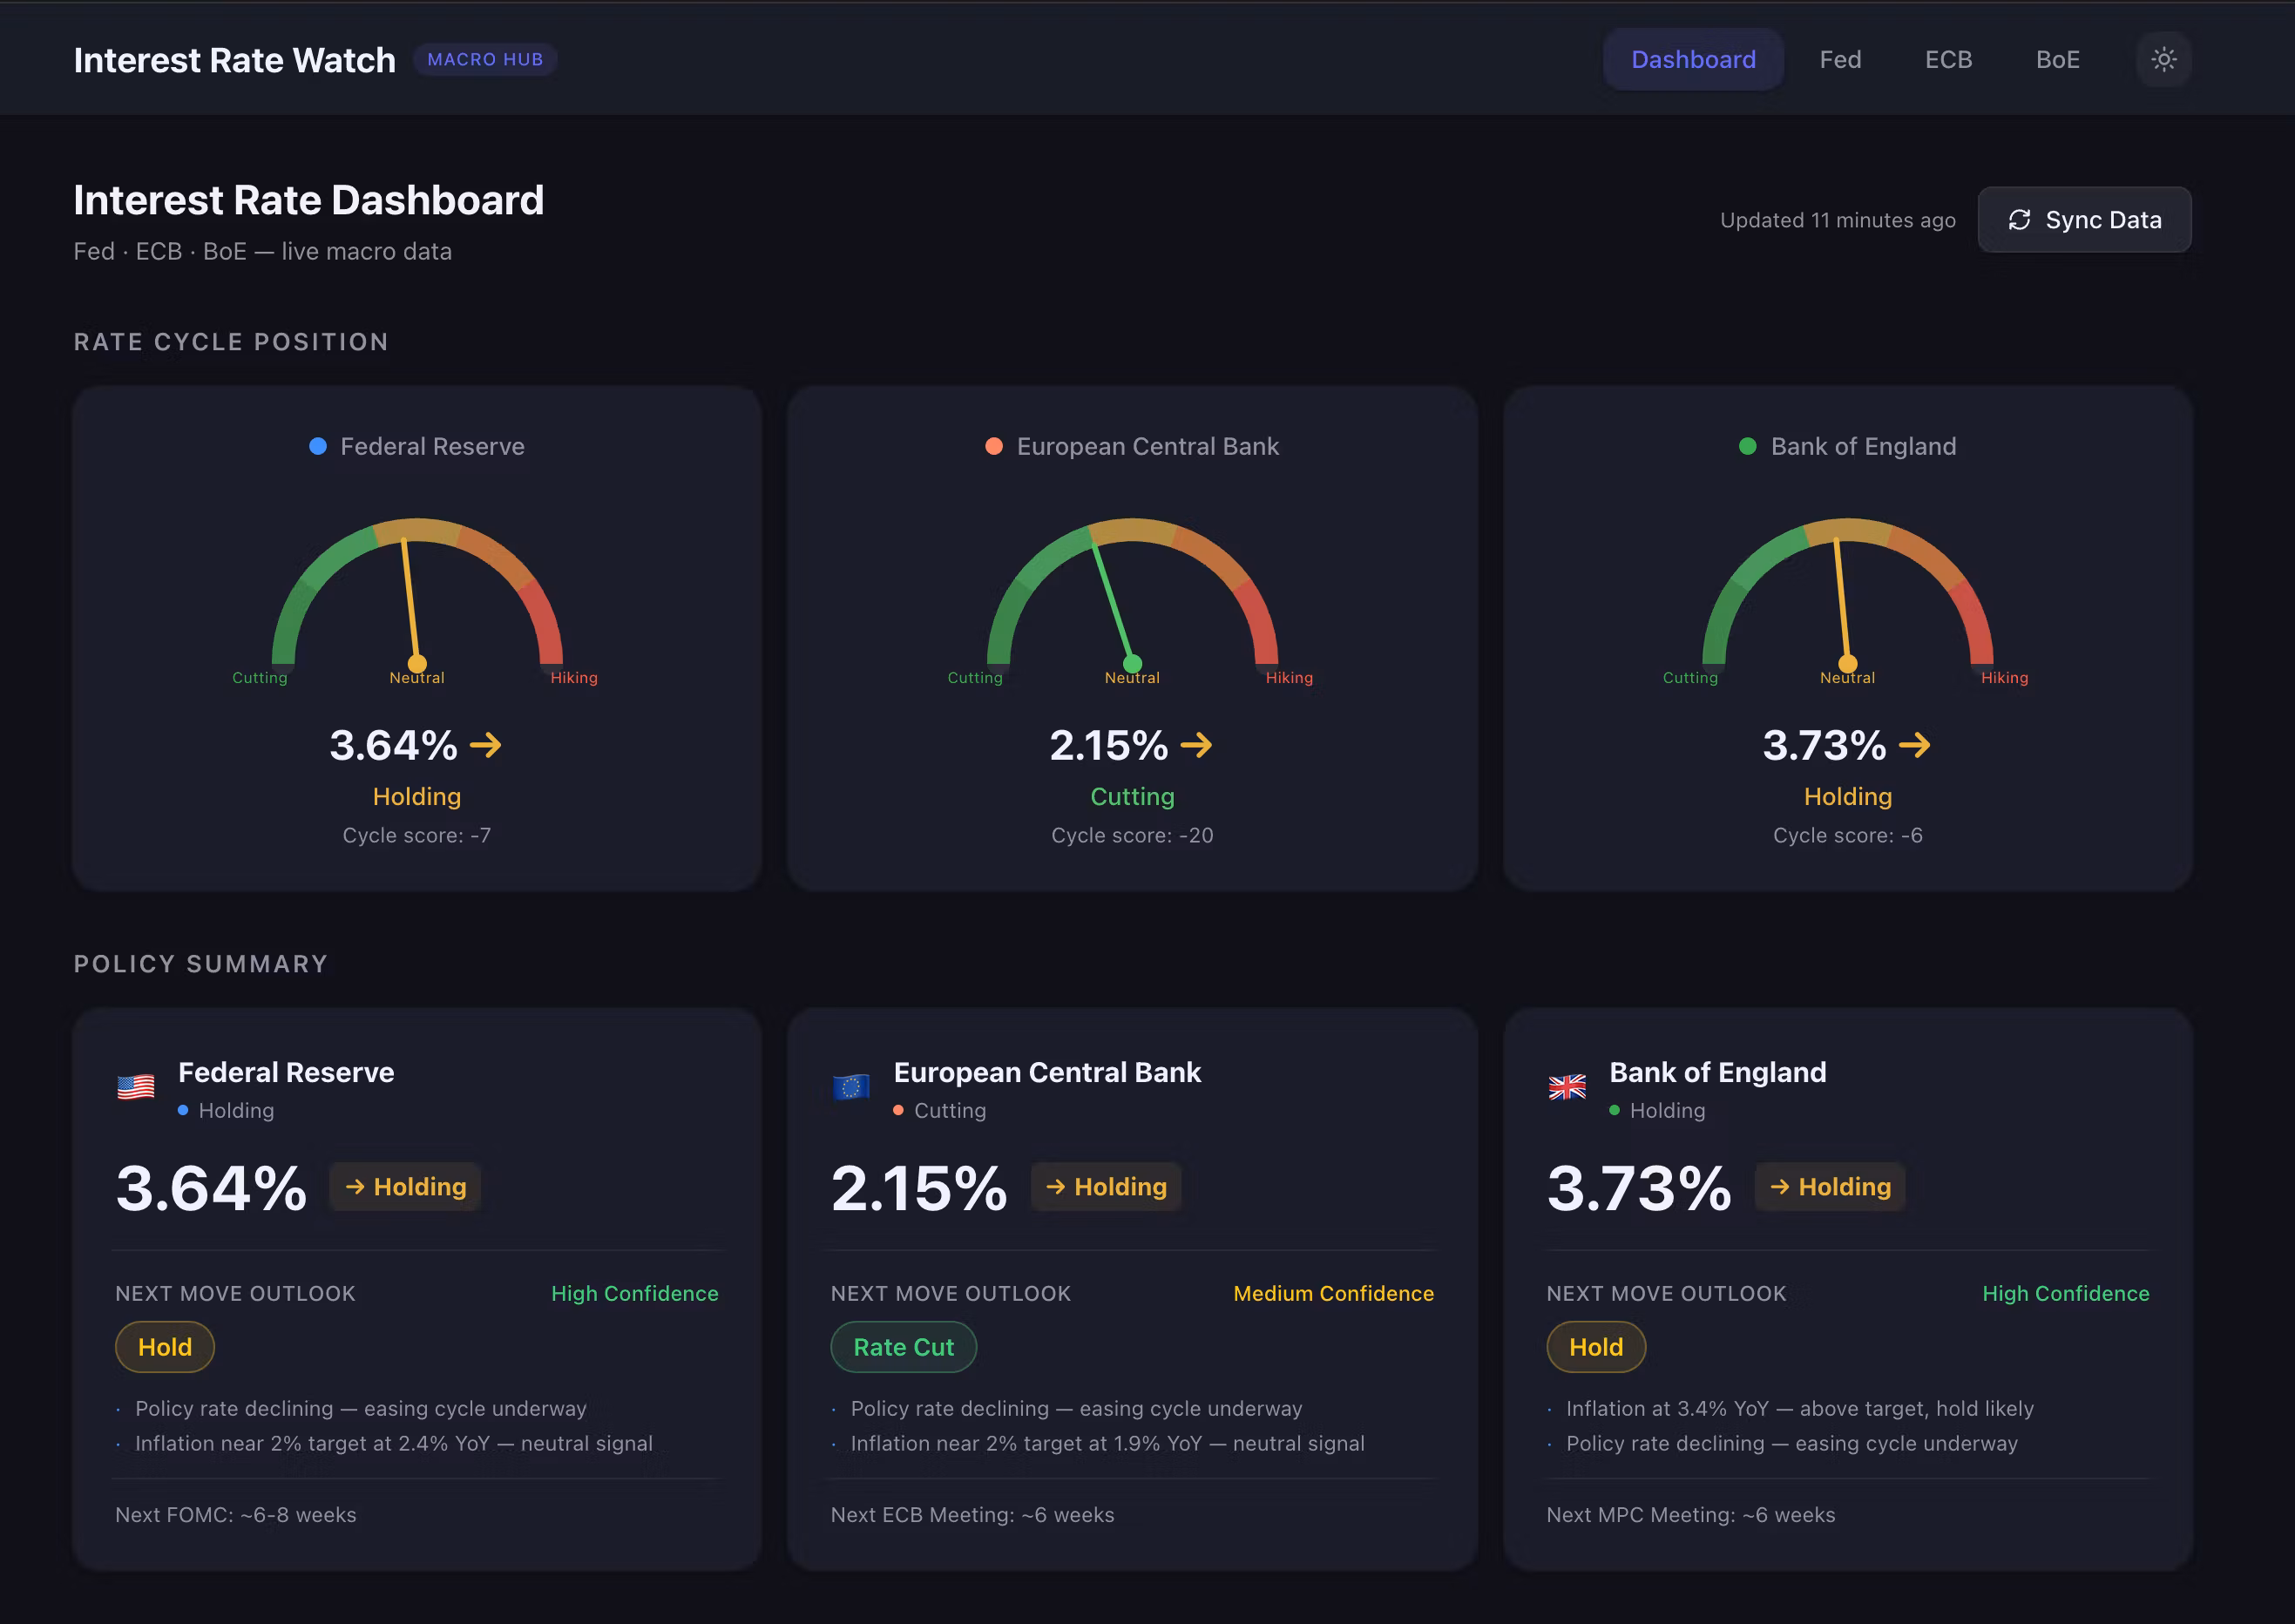Click the Hold pill in Bank of England summary

tap(1596, 1347)
